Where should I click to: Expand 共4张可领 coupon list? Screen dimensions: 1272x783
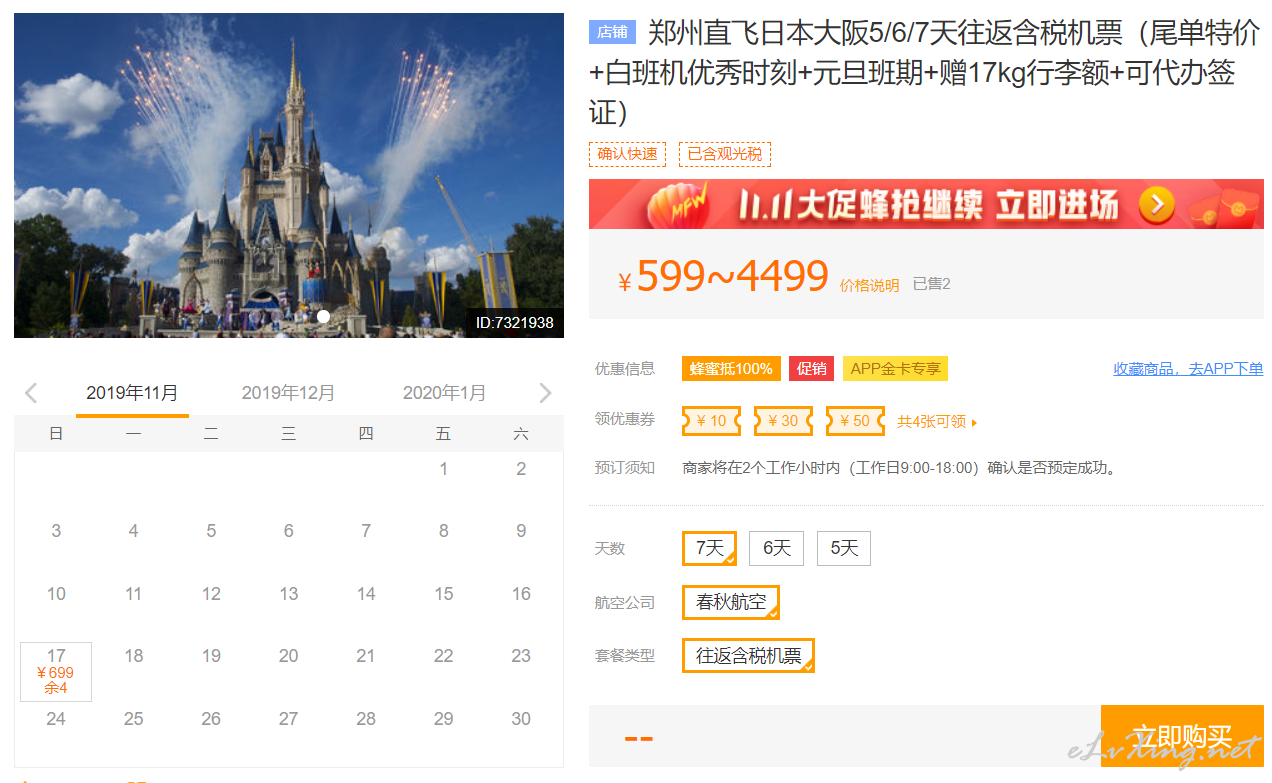937,422
